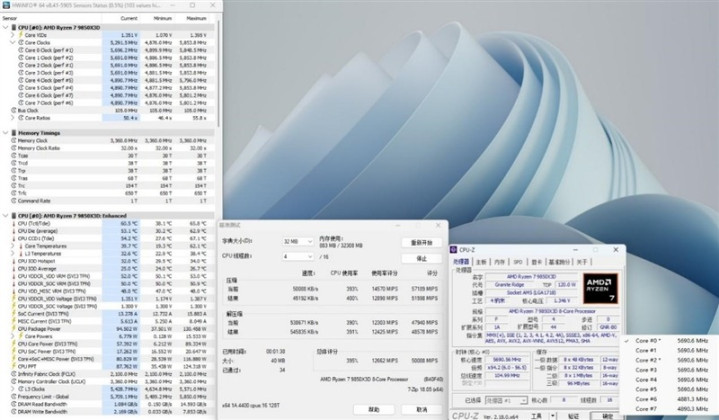Collapse the CPU [#0] Enhanced sensor group
Screen dimensions: 719x420
pyautogui.click(x=6, y=216)
